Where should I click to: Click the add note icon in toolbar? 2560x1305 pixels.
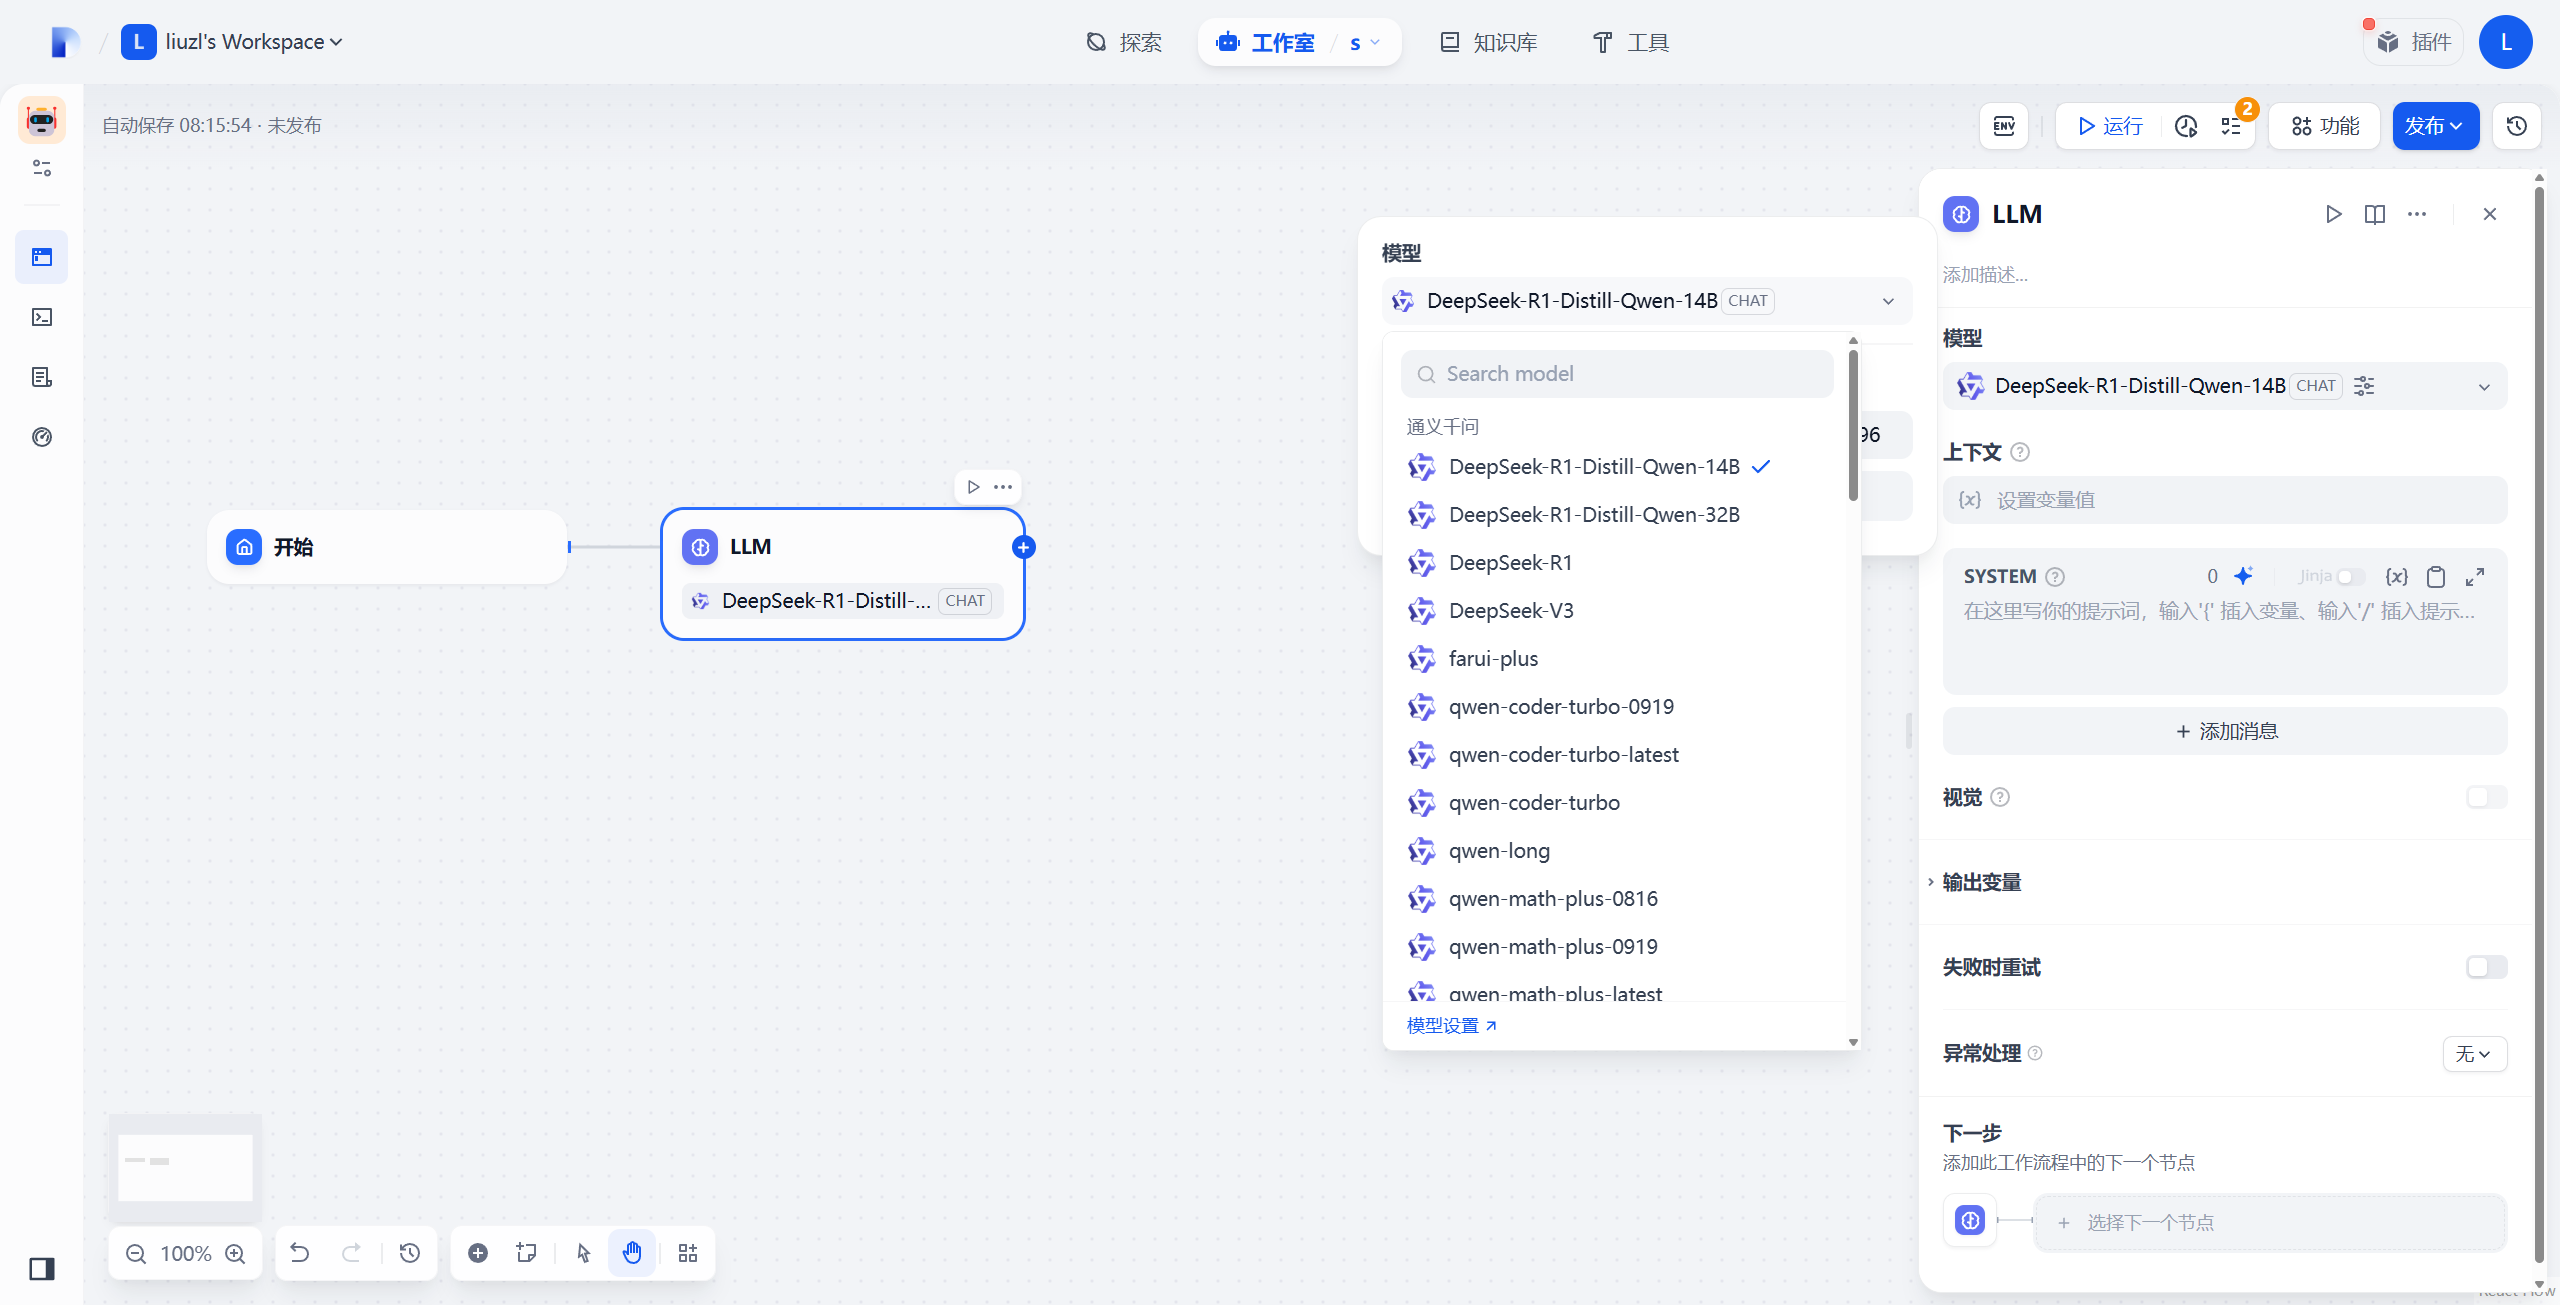[527, 1253]
